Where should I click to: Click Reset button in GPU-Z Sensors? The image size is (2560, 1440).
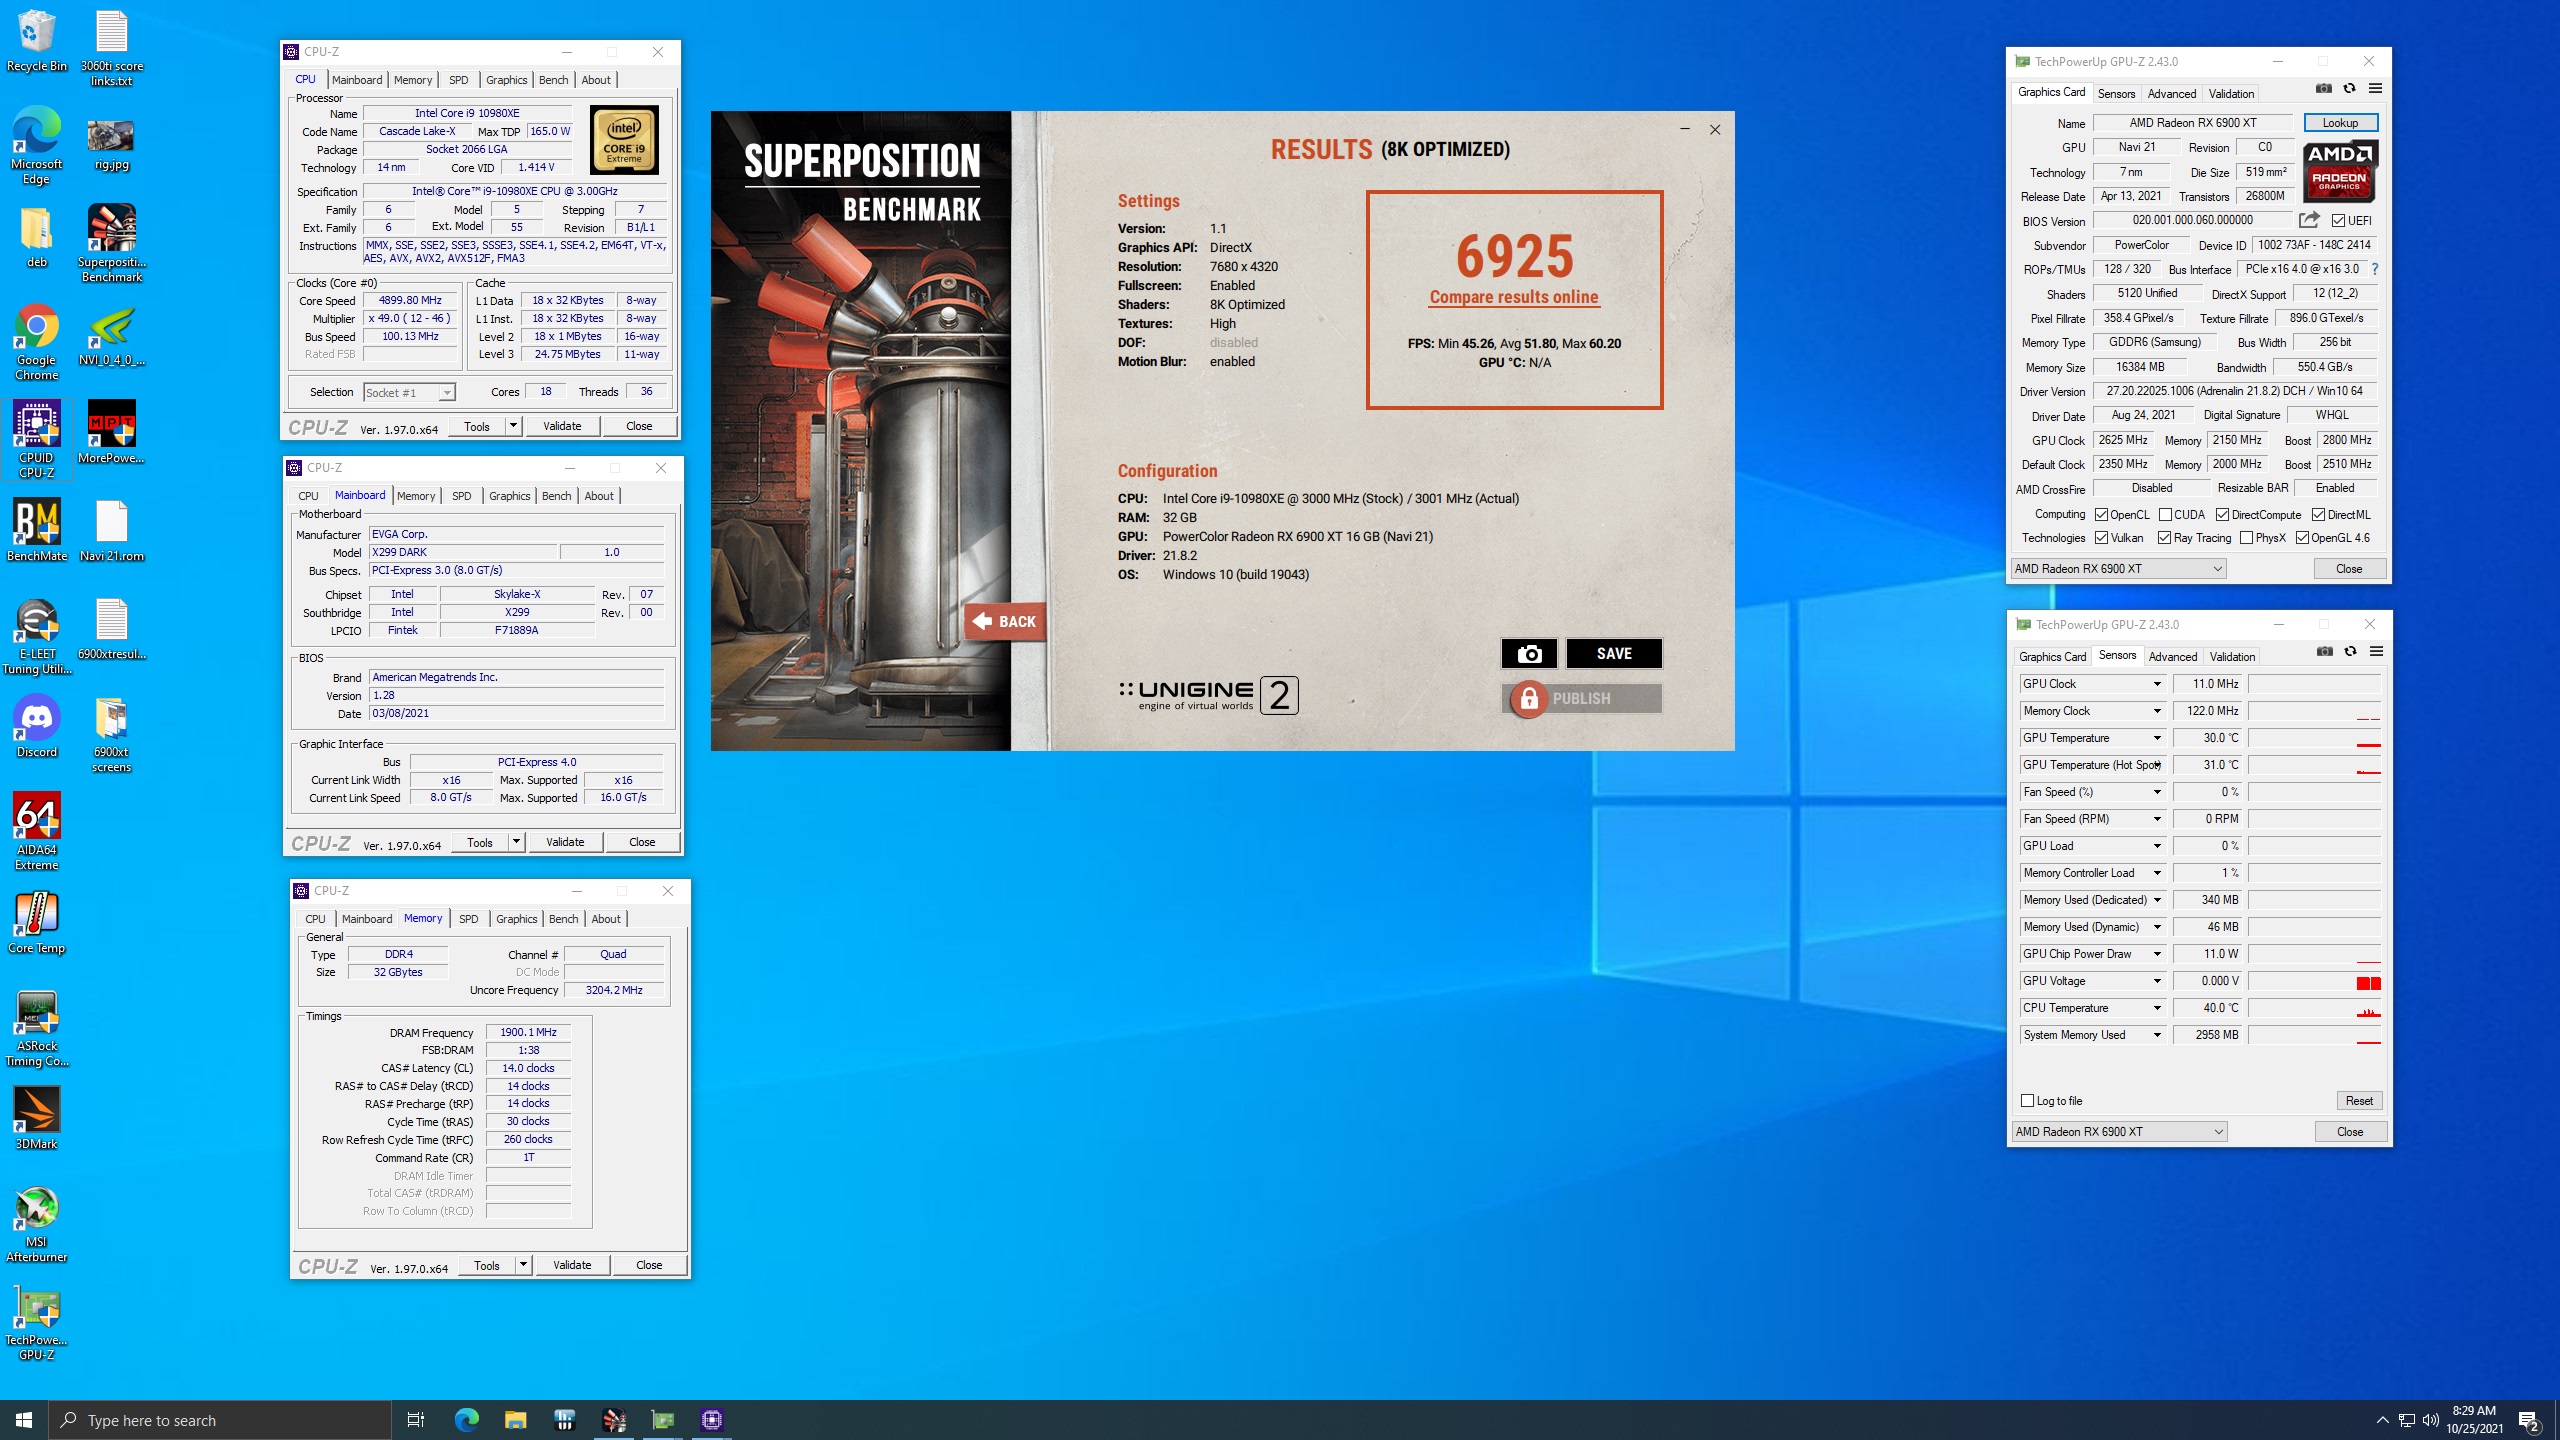[x=2359, y=1101]
